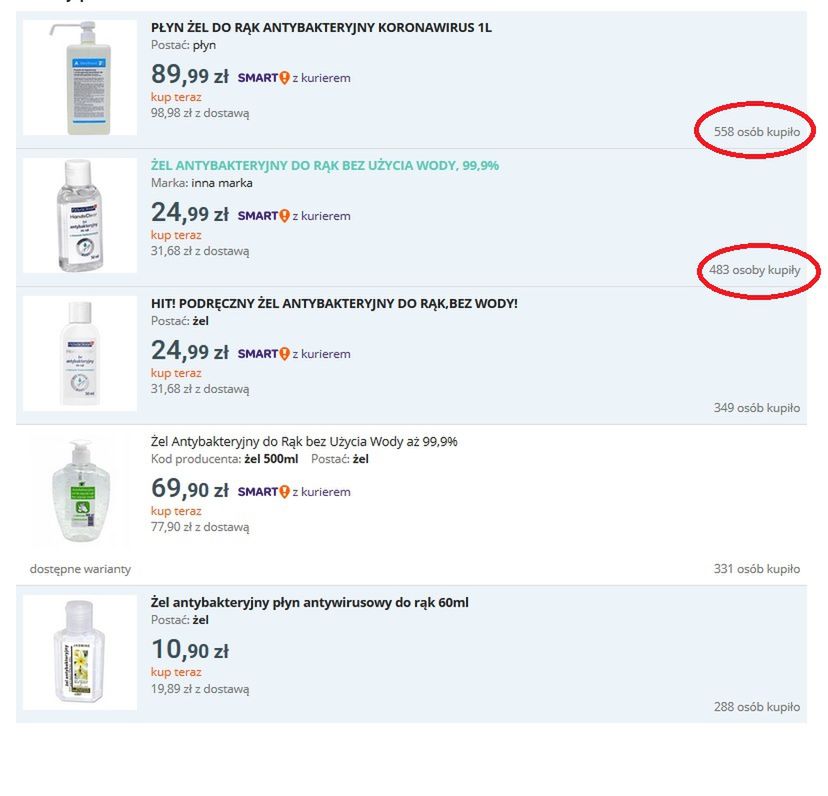This screenshot has width=828, height=796.
Task: Expand dostępne warianty for the 500ml gel
Action: click(x=80, y=569)
